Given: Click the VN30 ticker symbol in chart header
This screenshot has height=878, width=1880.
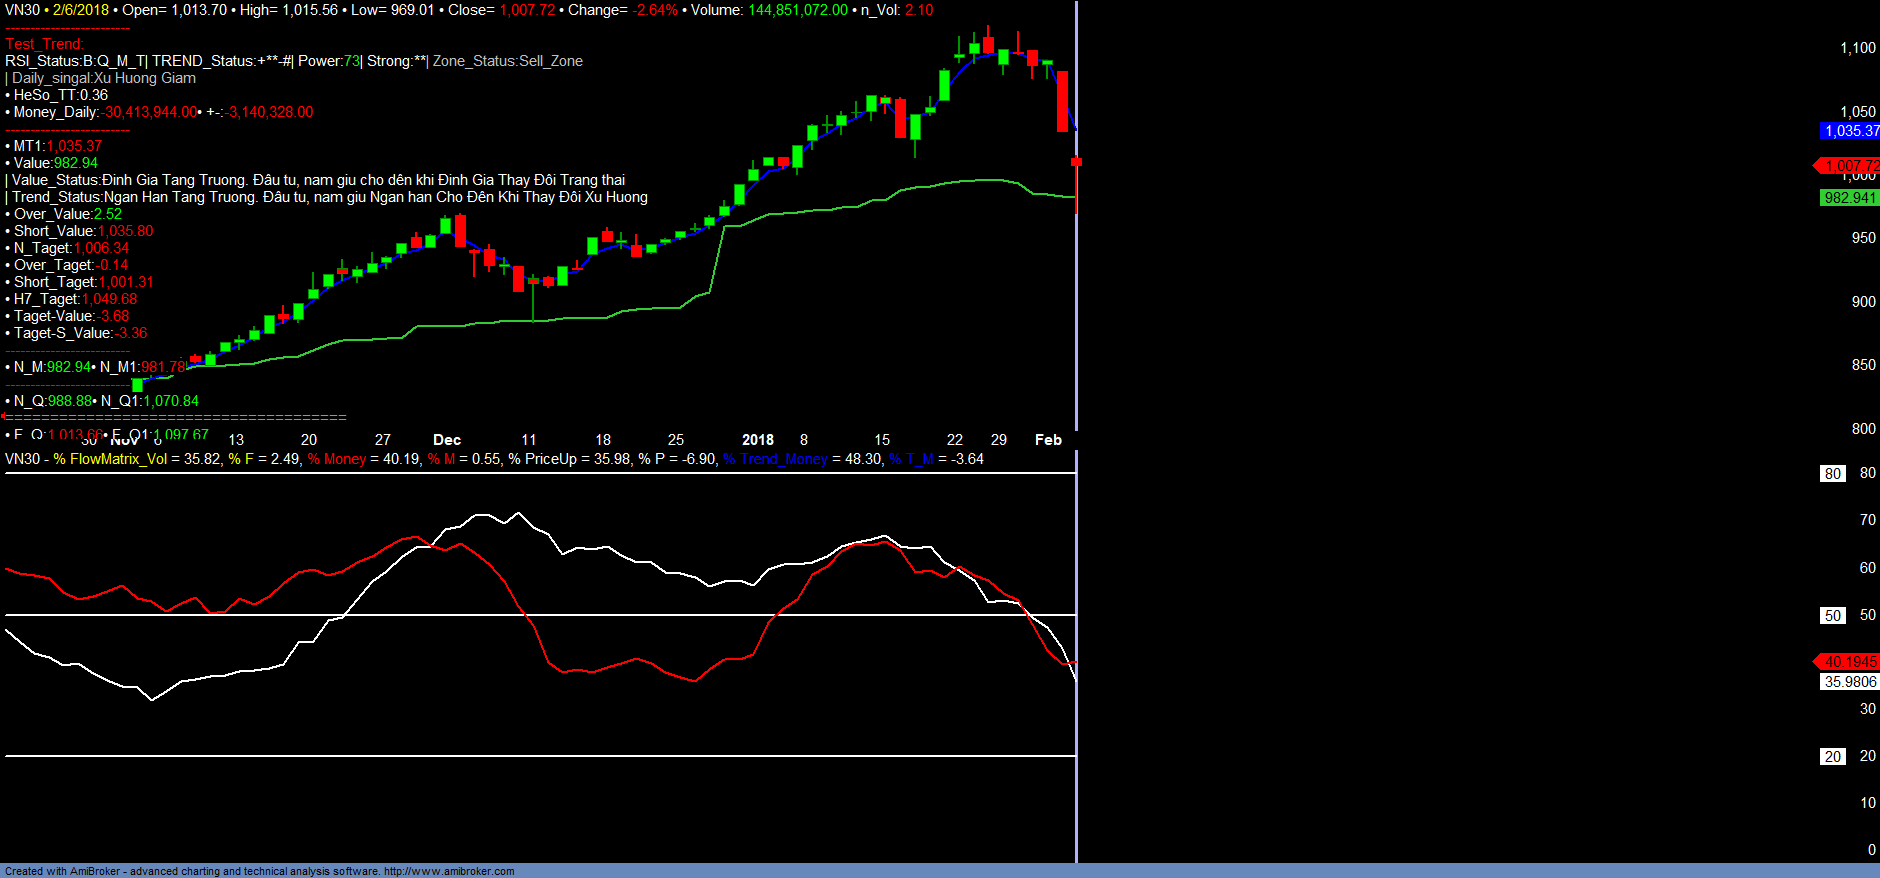Looking at the screenshot, I should [22, 10].
